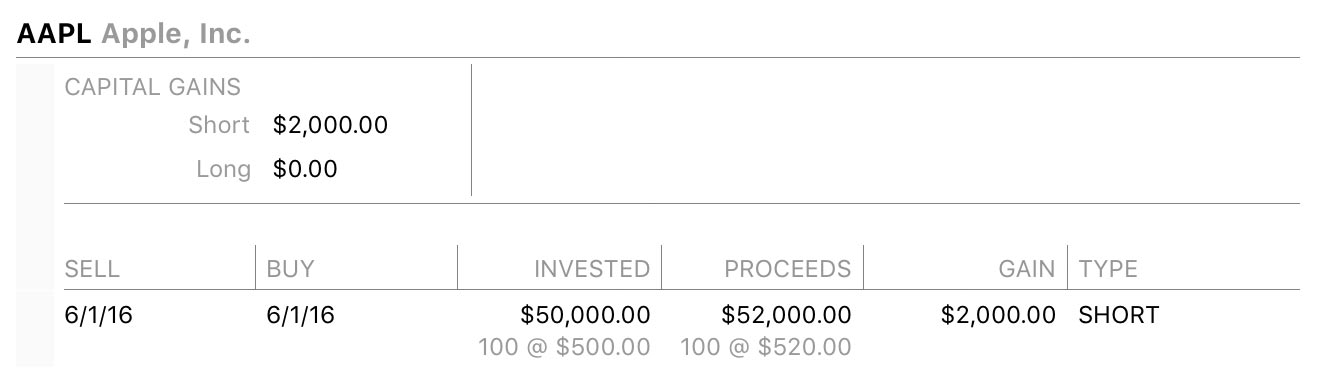Select the Long capital gains amount $0.00

[x=305, y=170]
